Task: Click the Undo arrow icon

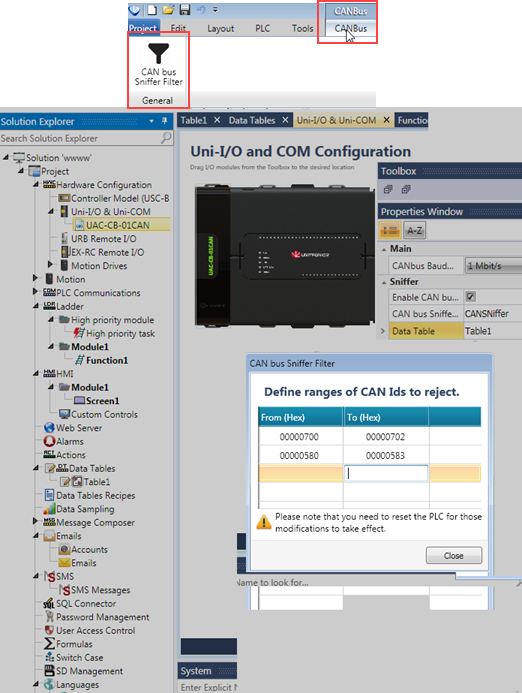Action: [x=201, y=10]
